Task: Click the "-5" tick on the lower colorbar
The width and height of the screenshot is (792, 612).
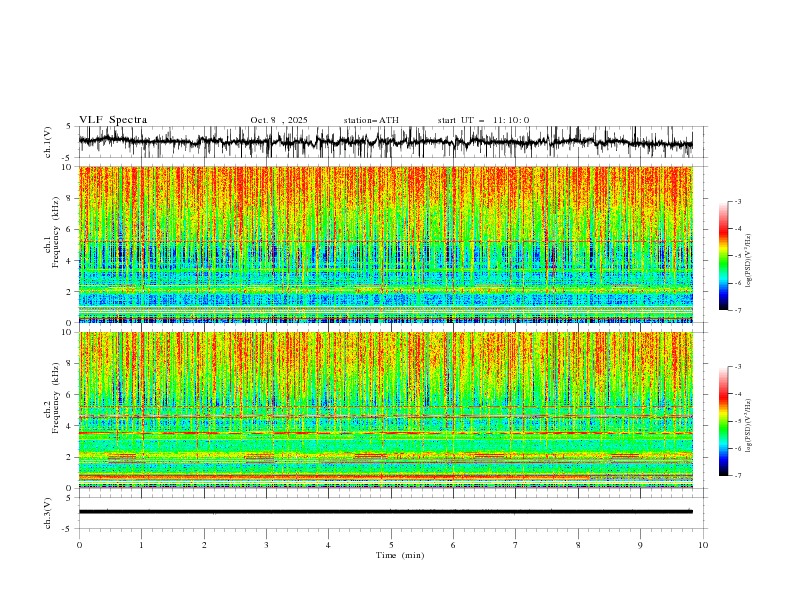Action: (738, 421)
